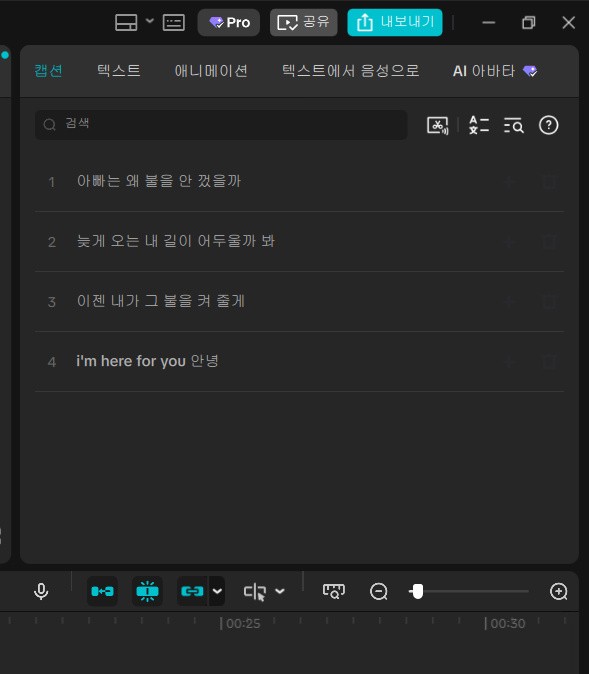The height and width of the screenshot is (674, 589).
Task: Click the 00:30 mark on timeline ruler
Action: coord(505,623)
